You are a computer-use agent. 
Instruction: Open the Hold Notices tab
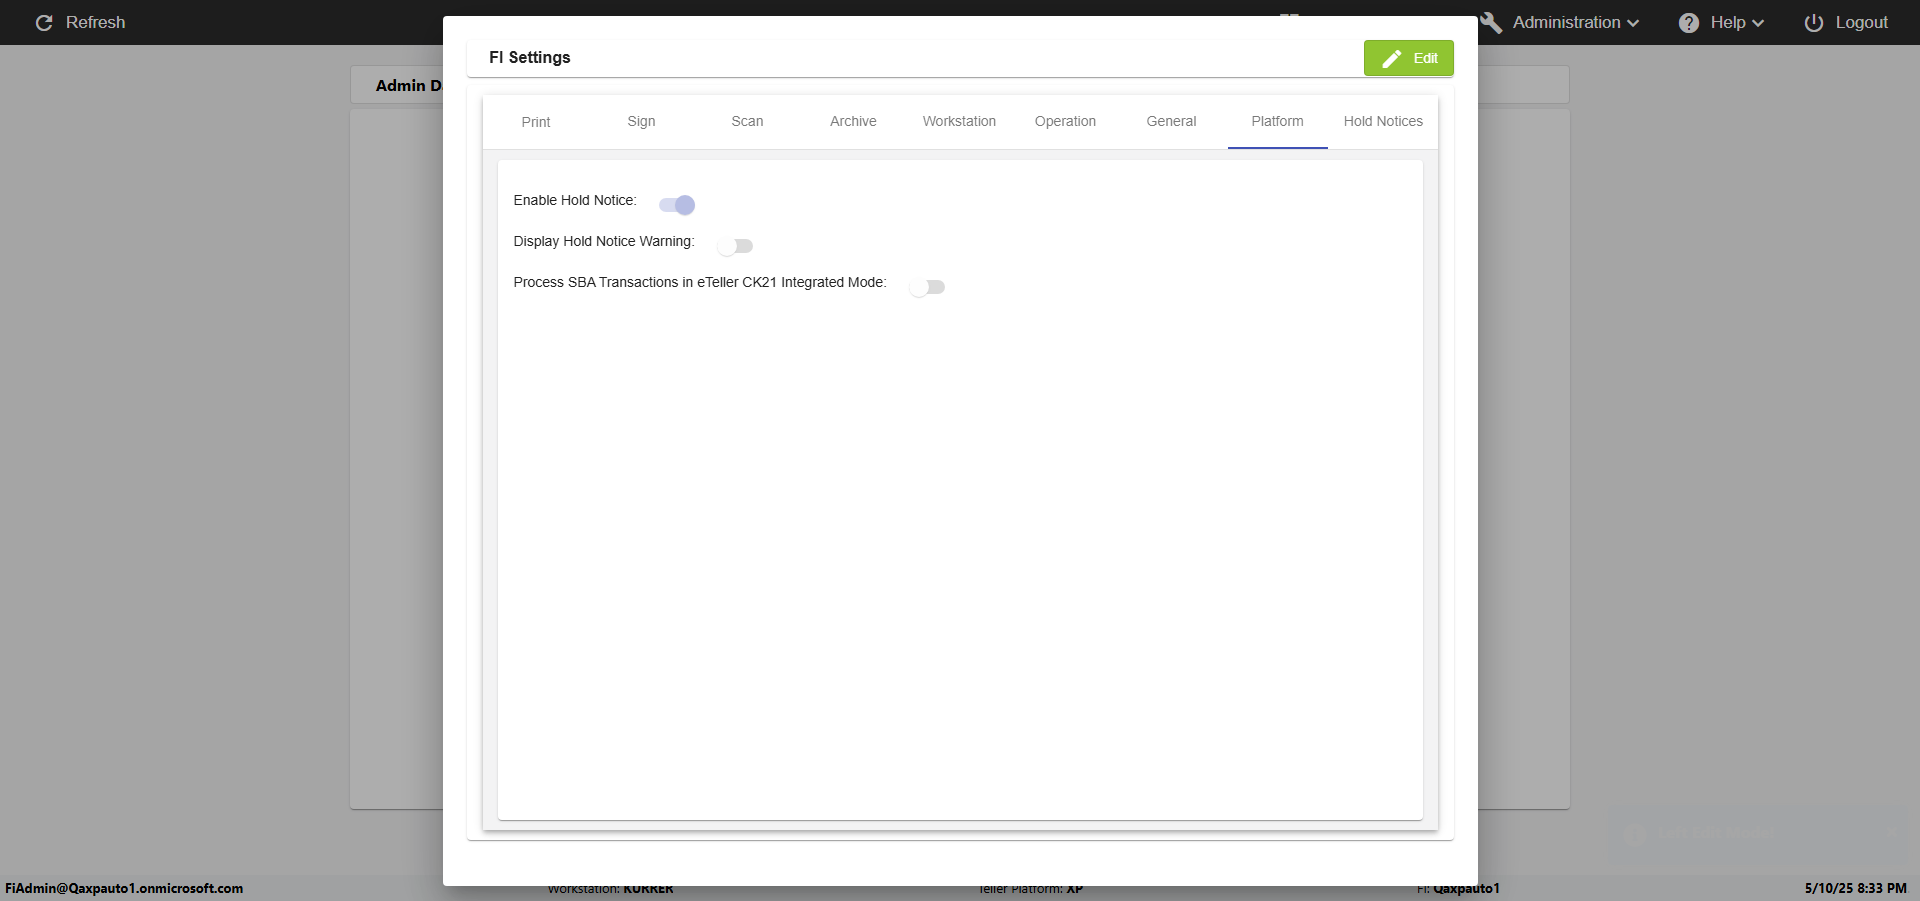(x=1383, y=122)
